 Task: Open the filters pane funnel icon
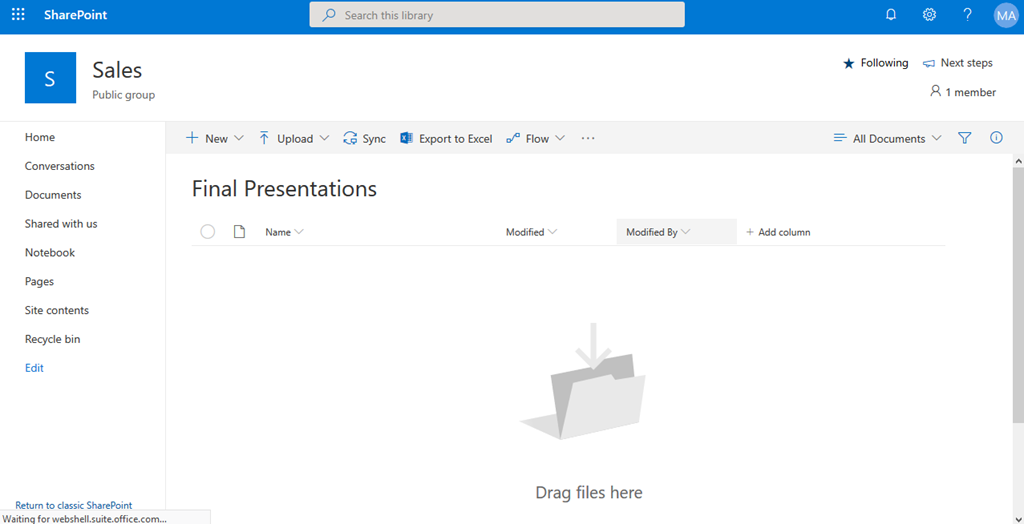(x=964, y=138)
